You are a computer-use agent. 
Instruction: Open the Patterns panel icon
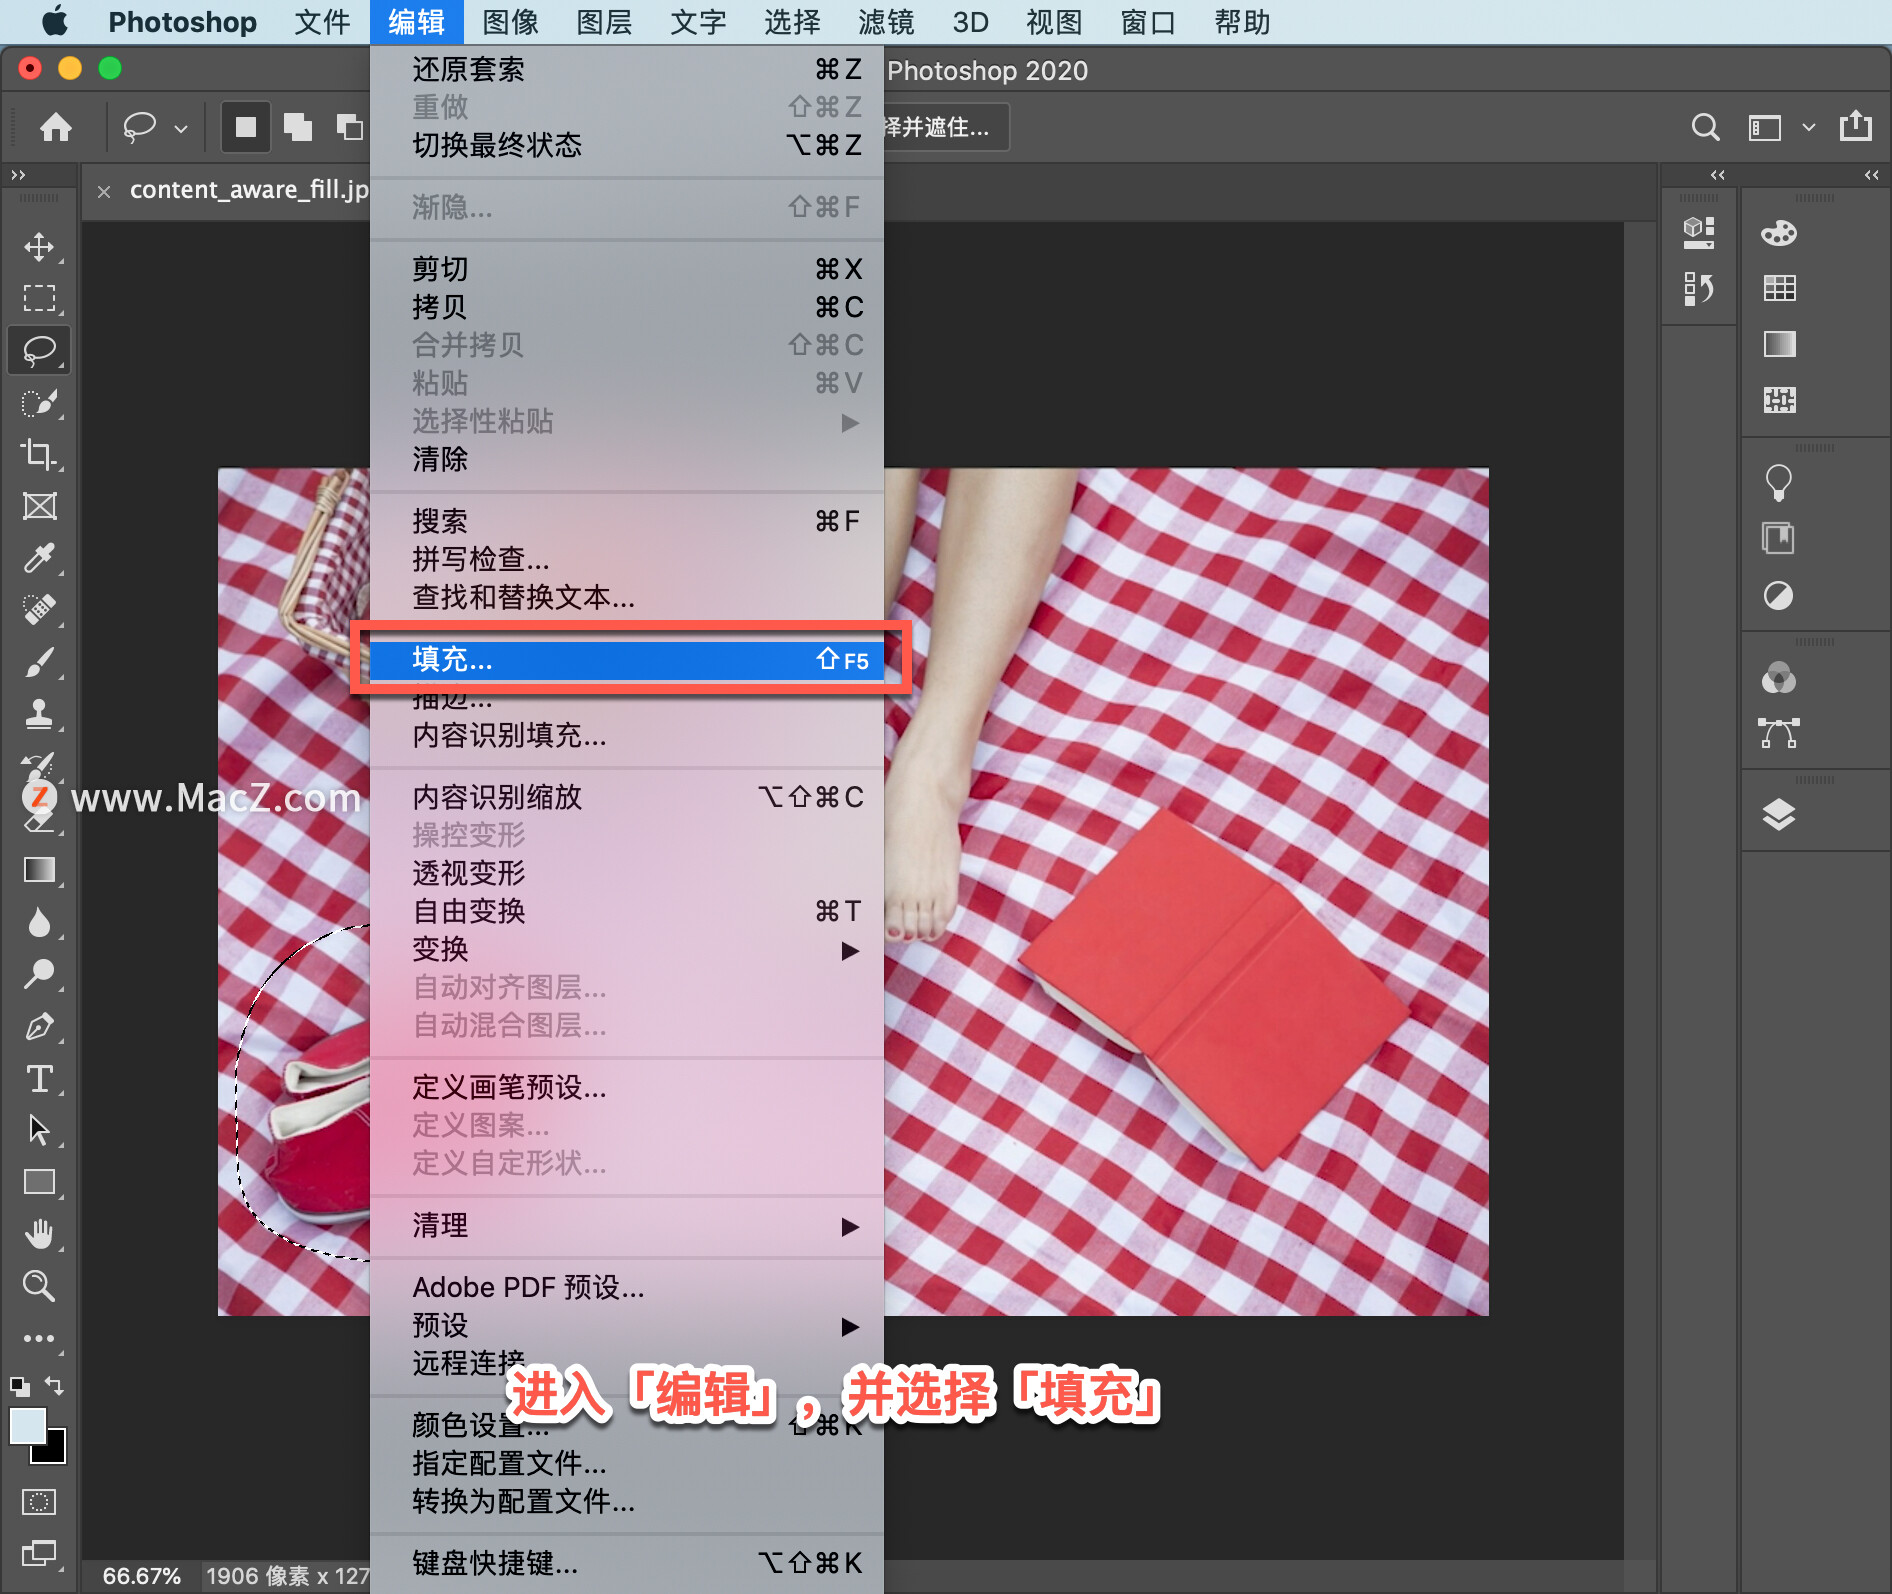click(x=1779, y=401)
